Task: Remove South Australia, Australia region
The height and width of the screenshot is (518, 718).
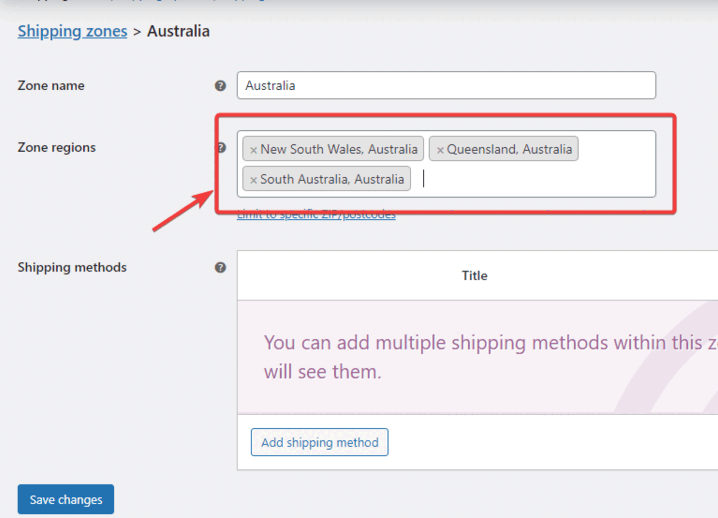Action: [x=253, y=180]
